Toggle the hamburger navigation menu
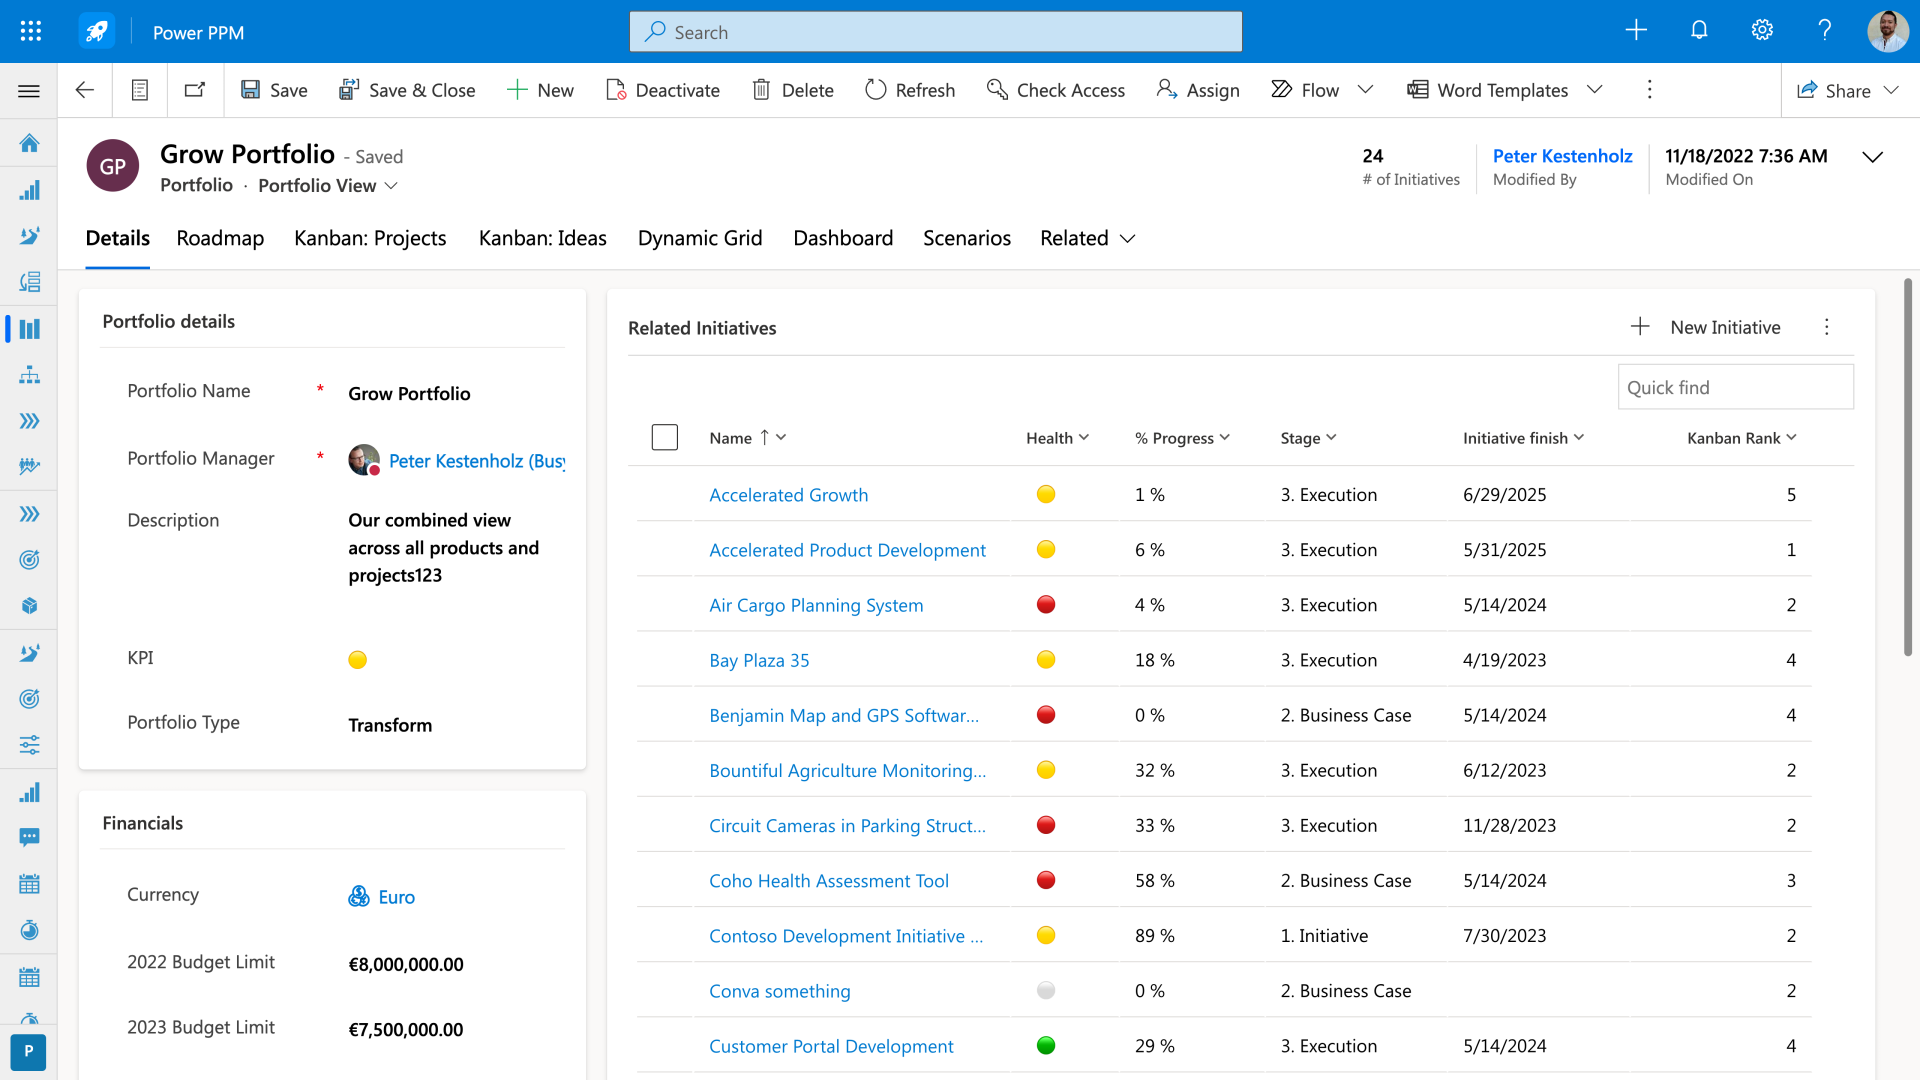1920x1080 pixels. pyautogui.click(x=29, y=91)
